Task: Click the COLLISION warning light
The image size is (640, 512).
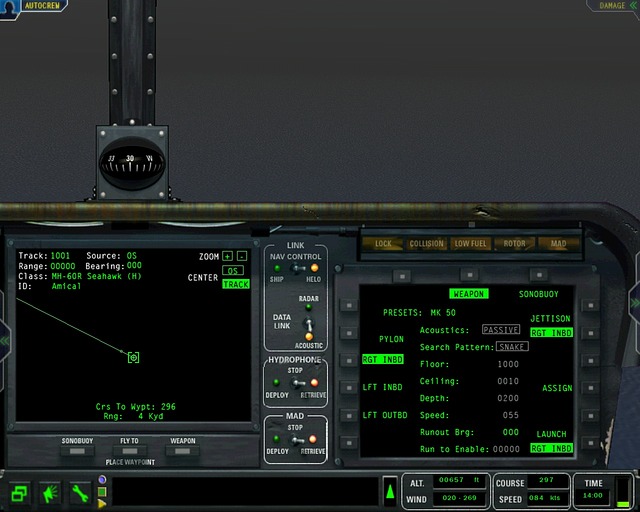Action: 426,244
